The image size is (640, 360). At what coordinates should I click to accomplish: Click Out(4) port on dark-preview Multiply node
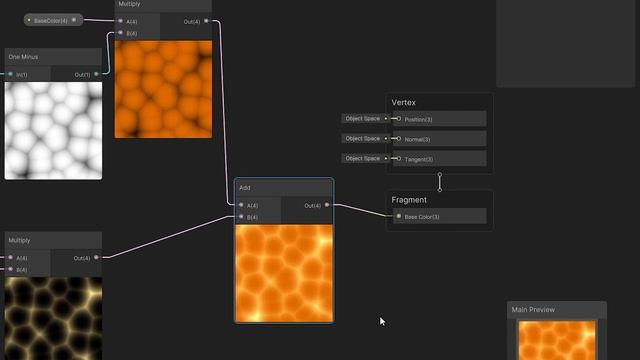(96, 258)
